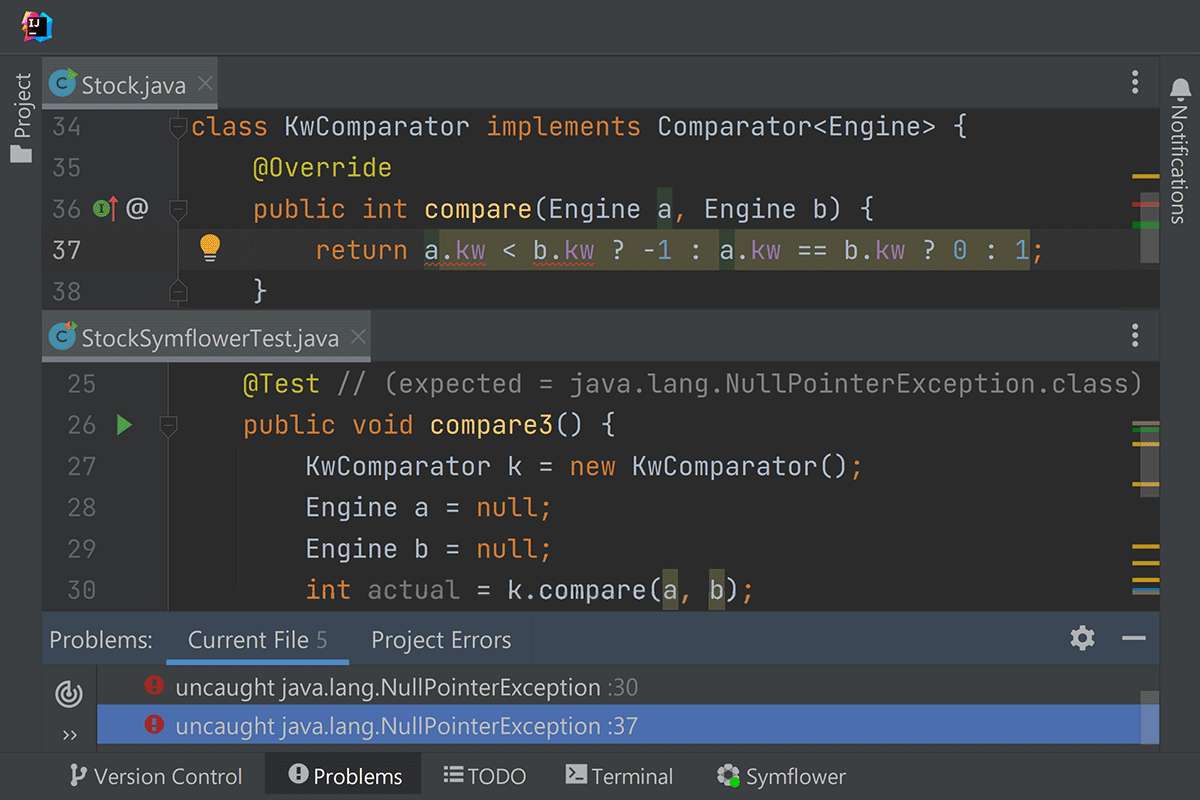This screenshot has width=1200, height=800.
Task: Open the Problems panel settings gear
Action: click(x=1082, y=639)
